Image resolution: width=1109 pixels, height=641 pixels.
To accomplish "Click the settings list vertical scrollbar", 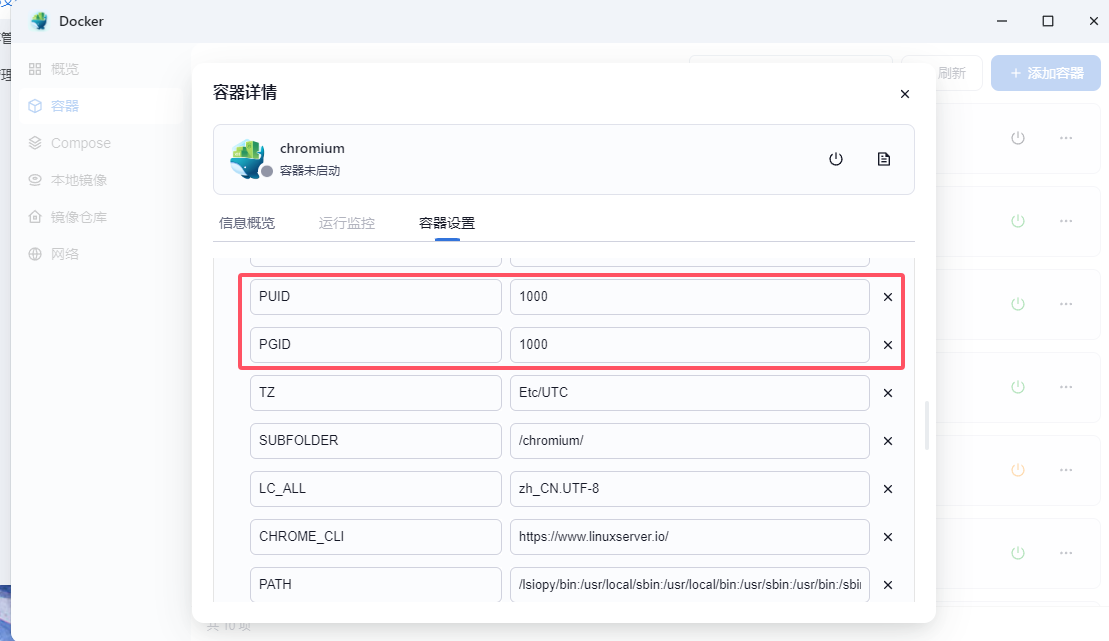I will (x=926, y=425).
